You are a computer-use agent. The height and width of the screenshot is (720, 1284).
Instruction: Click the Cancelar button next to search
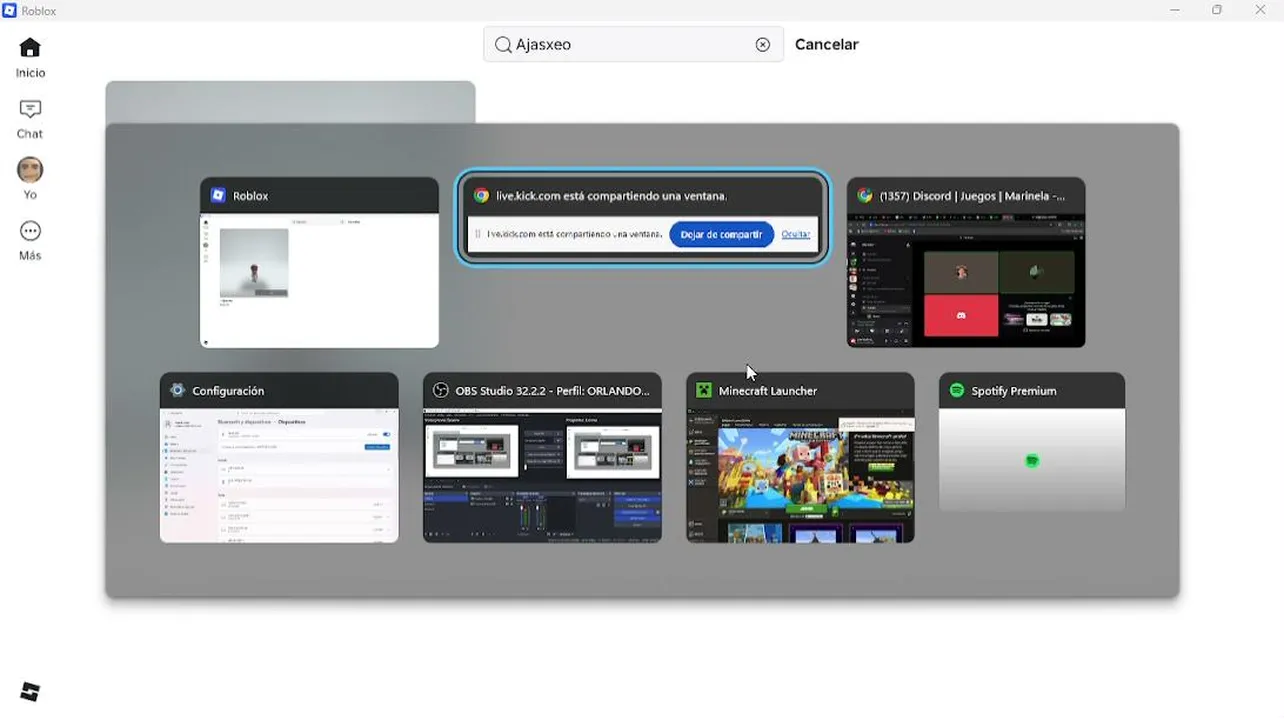[827, 44]
